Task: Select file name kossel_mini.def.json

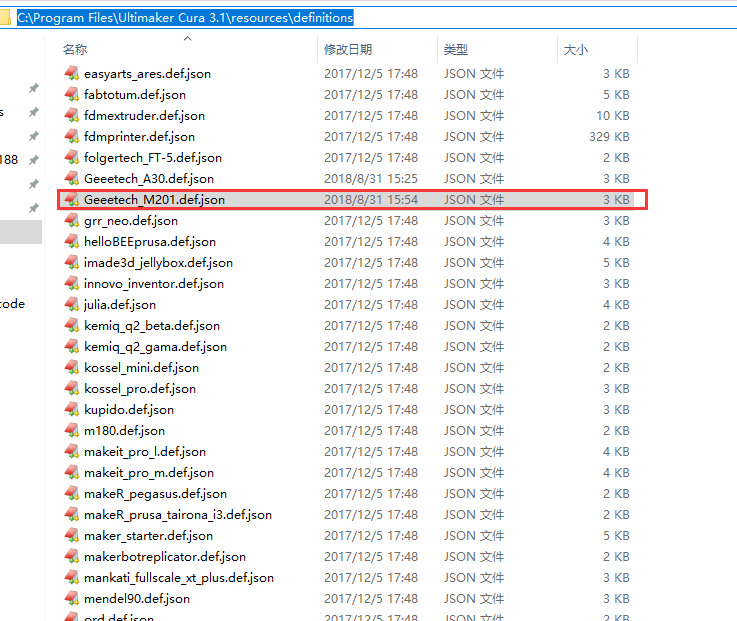Action: pyautogui.click(x=141, y=368)
